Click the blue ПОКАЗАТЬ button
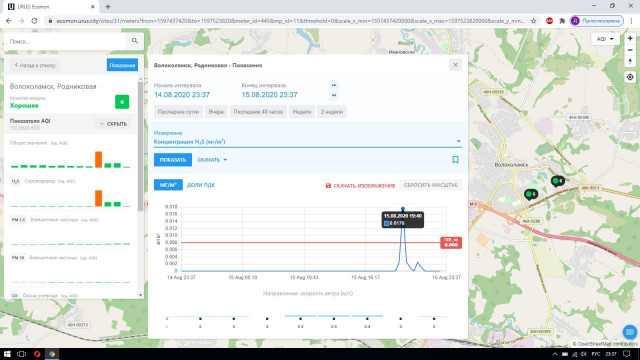This screenshot has width=640, height=360. [x=173, y=160]
